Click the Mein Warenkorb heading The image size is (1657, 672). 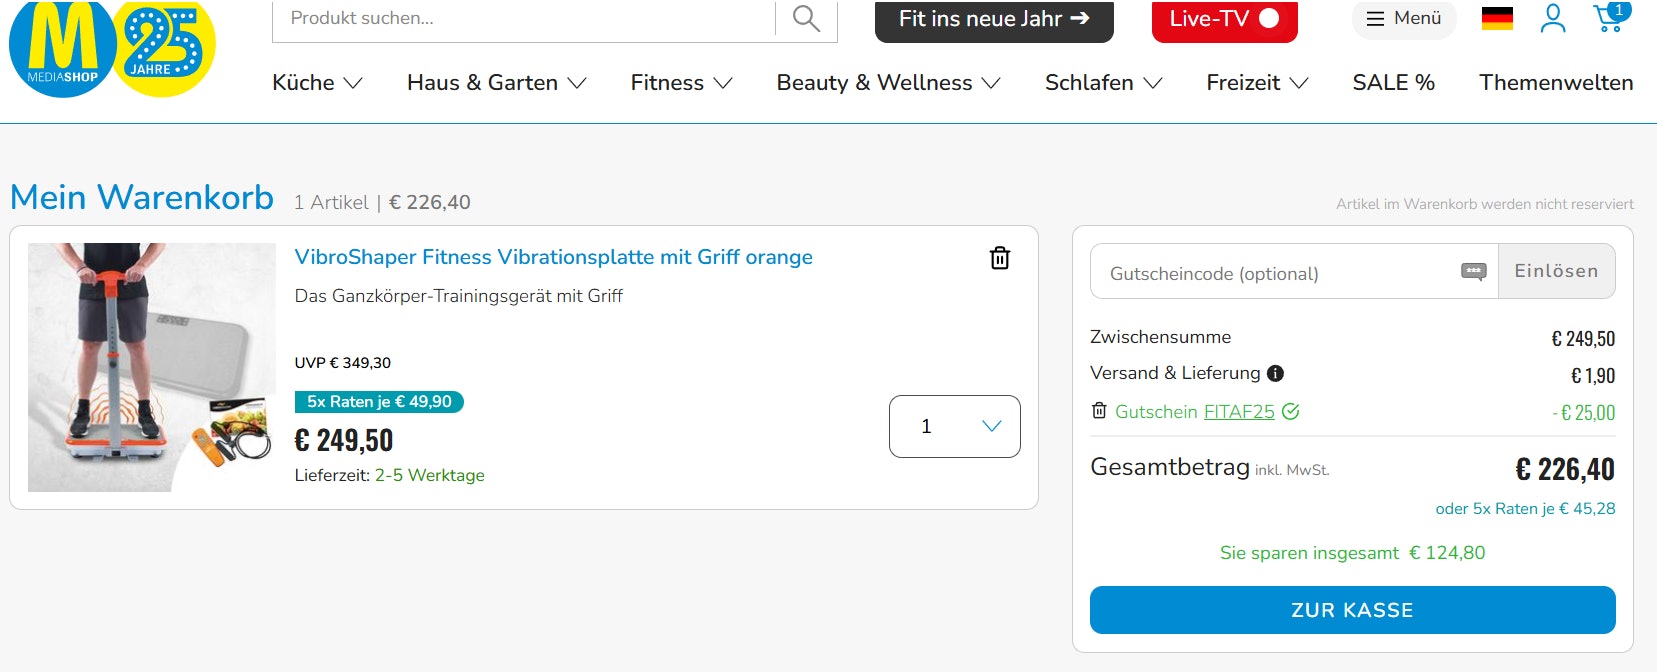[142, 197]
